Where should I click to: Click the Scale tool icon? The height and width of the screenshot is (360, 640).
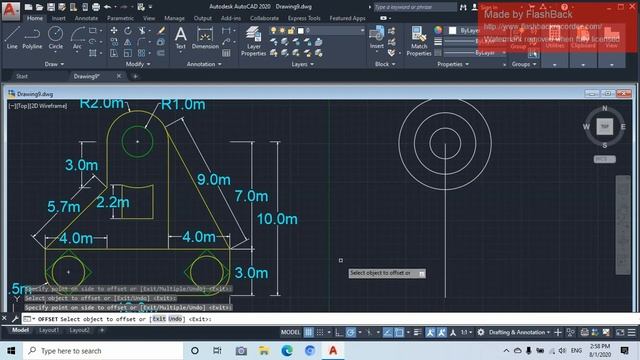128,53
